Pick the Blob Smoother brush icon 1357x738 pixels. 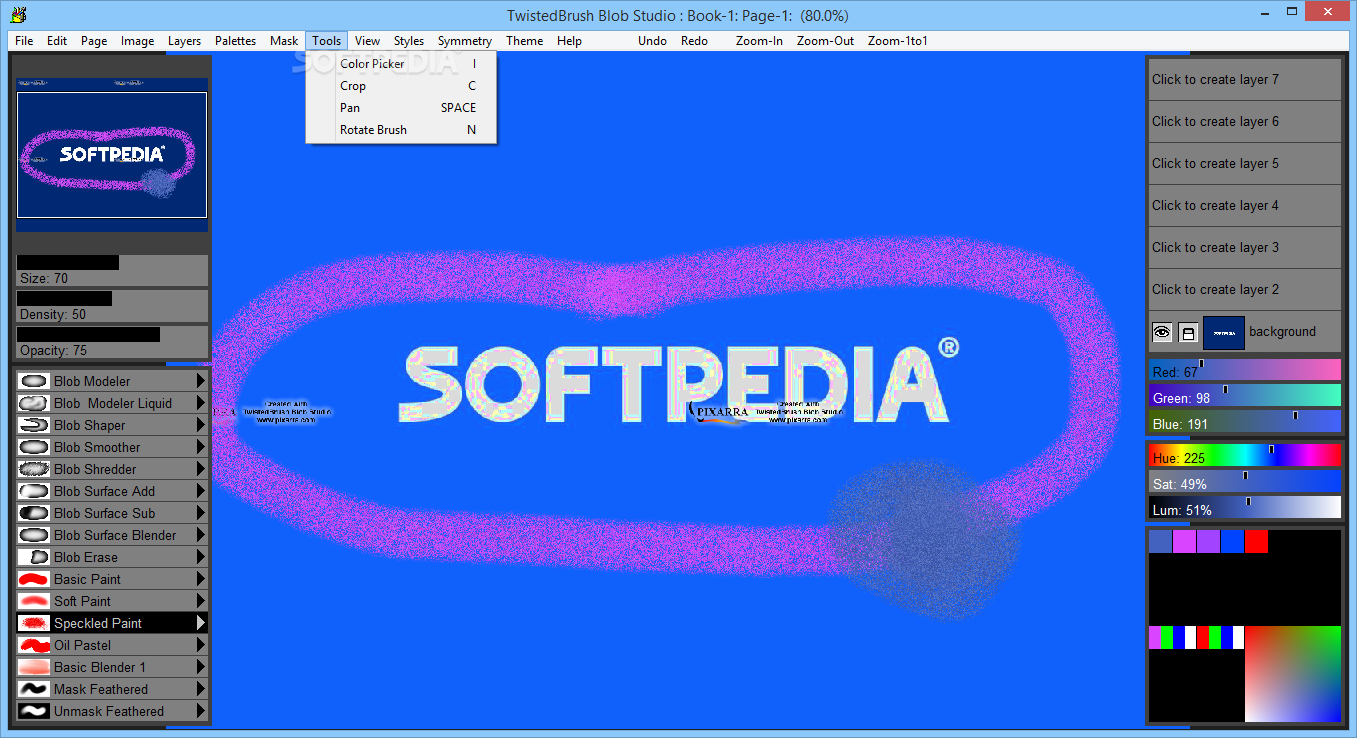click(34, 447)
